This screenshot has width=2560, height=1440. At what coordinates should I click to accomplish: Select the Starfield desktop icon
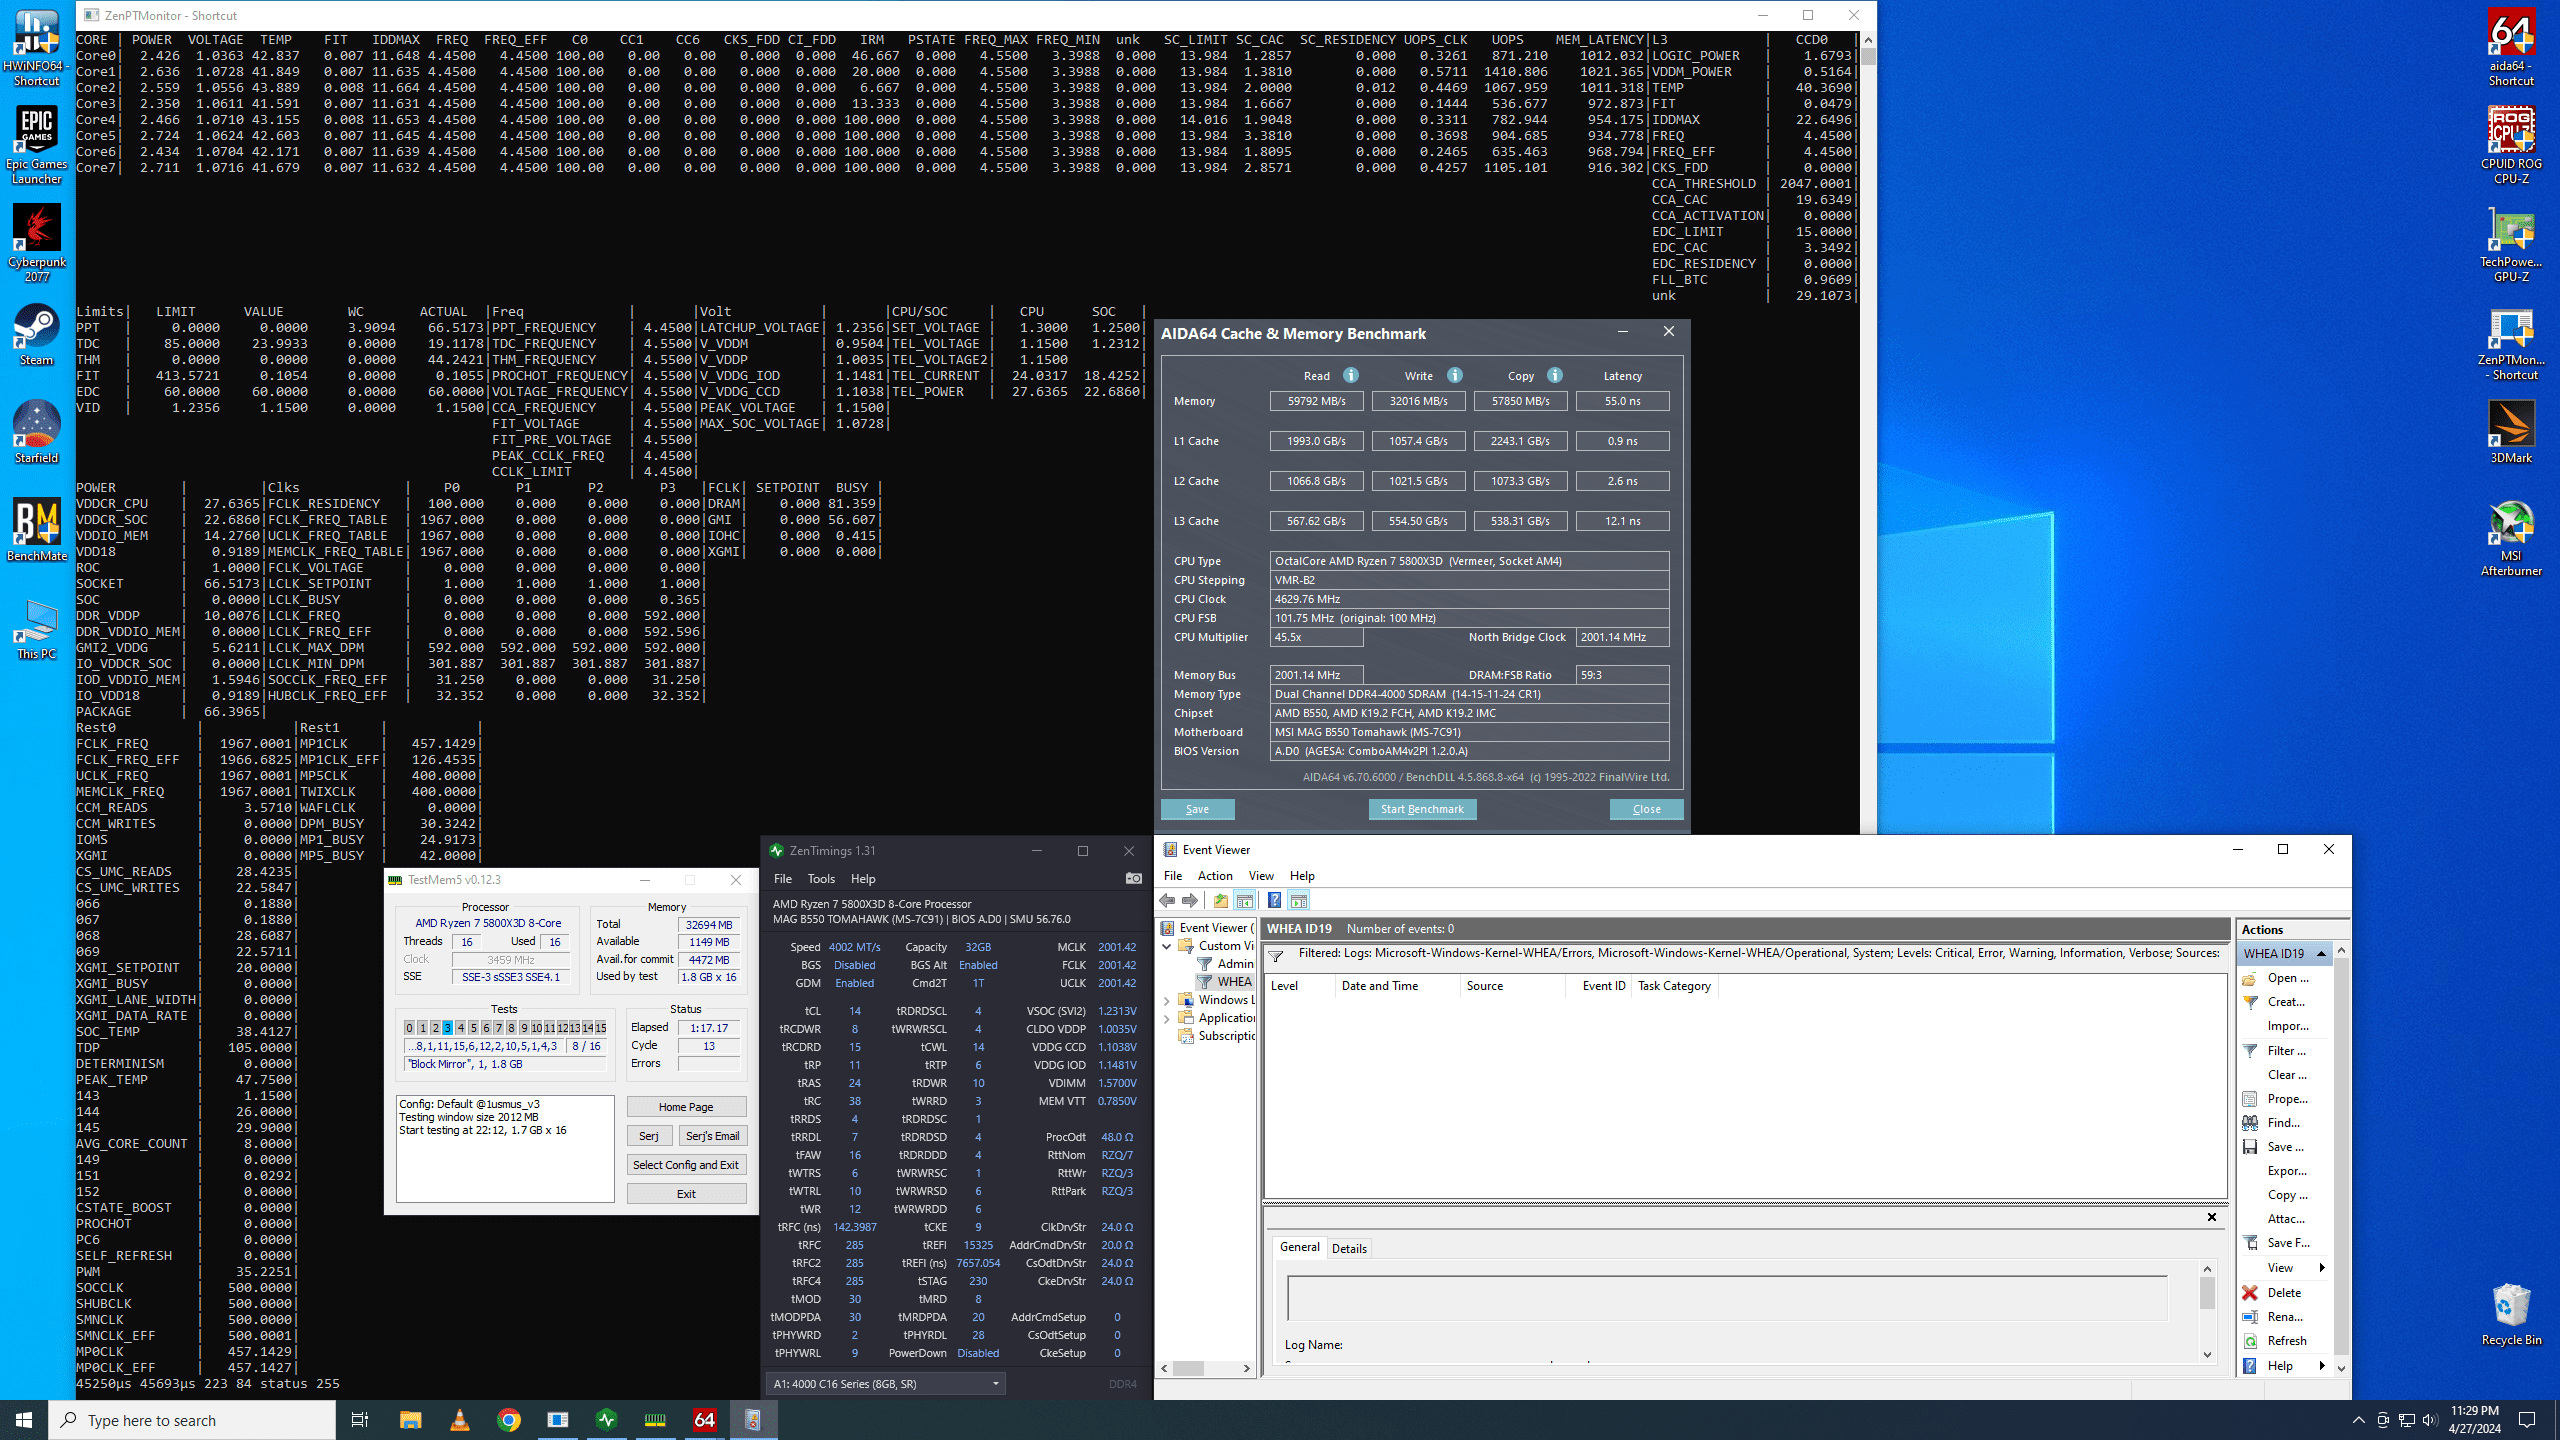[x=37, y=434]
